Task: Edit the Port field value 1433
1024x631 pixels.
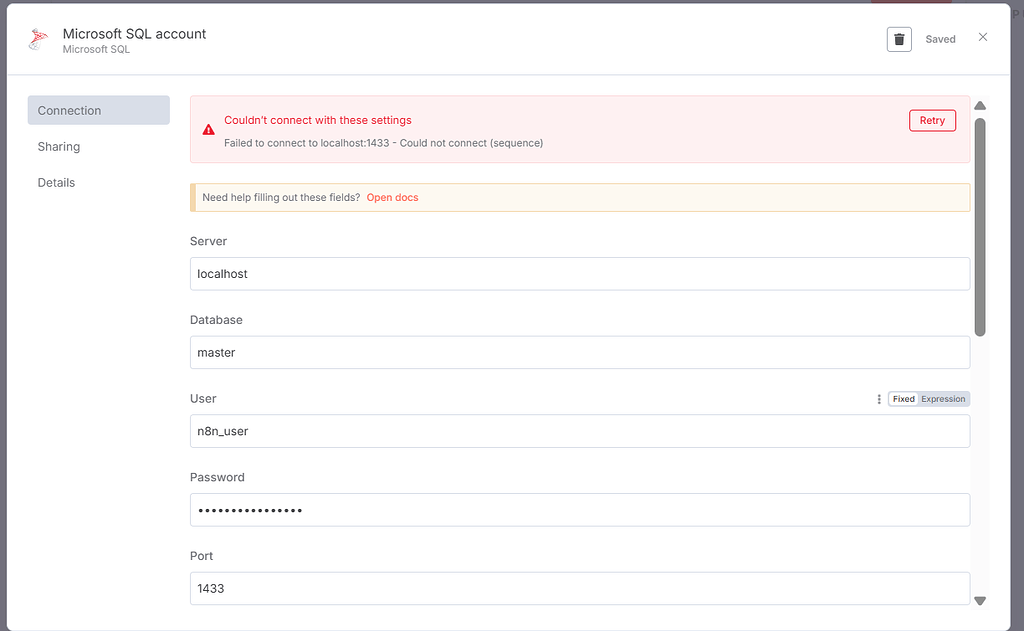Action: pyautogui.click(x=579, y=588)
